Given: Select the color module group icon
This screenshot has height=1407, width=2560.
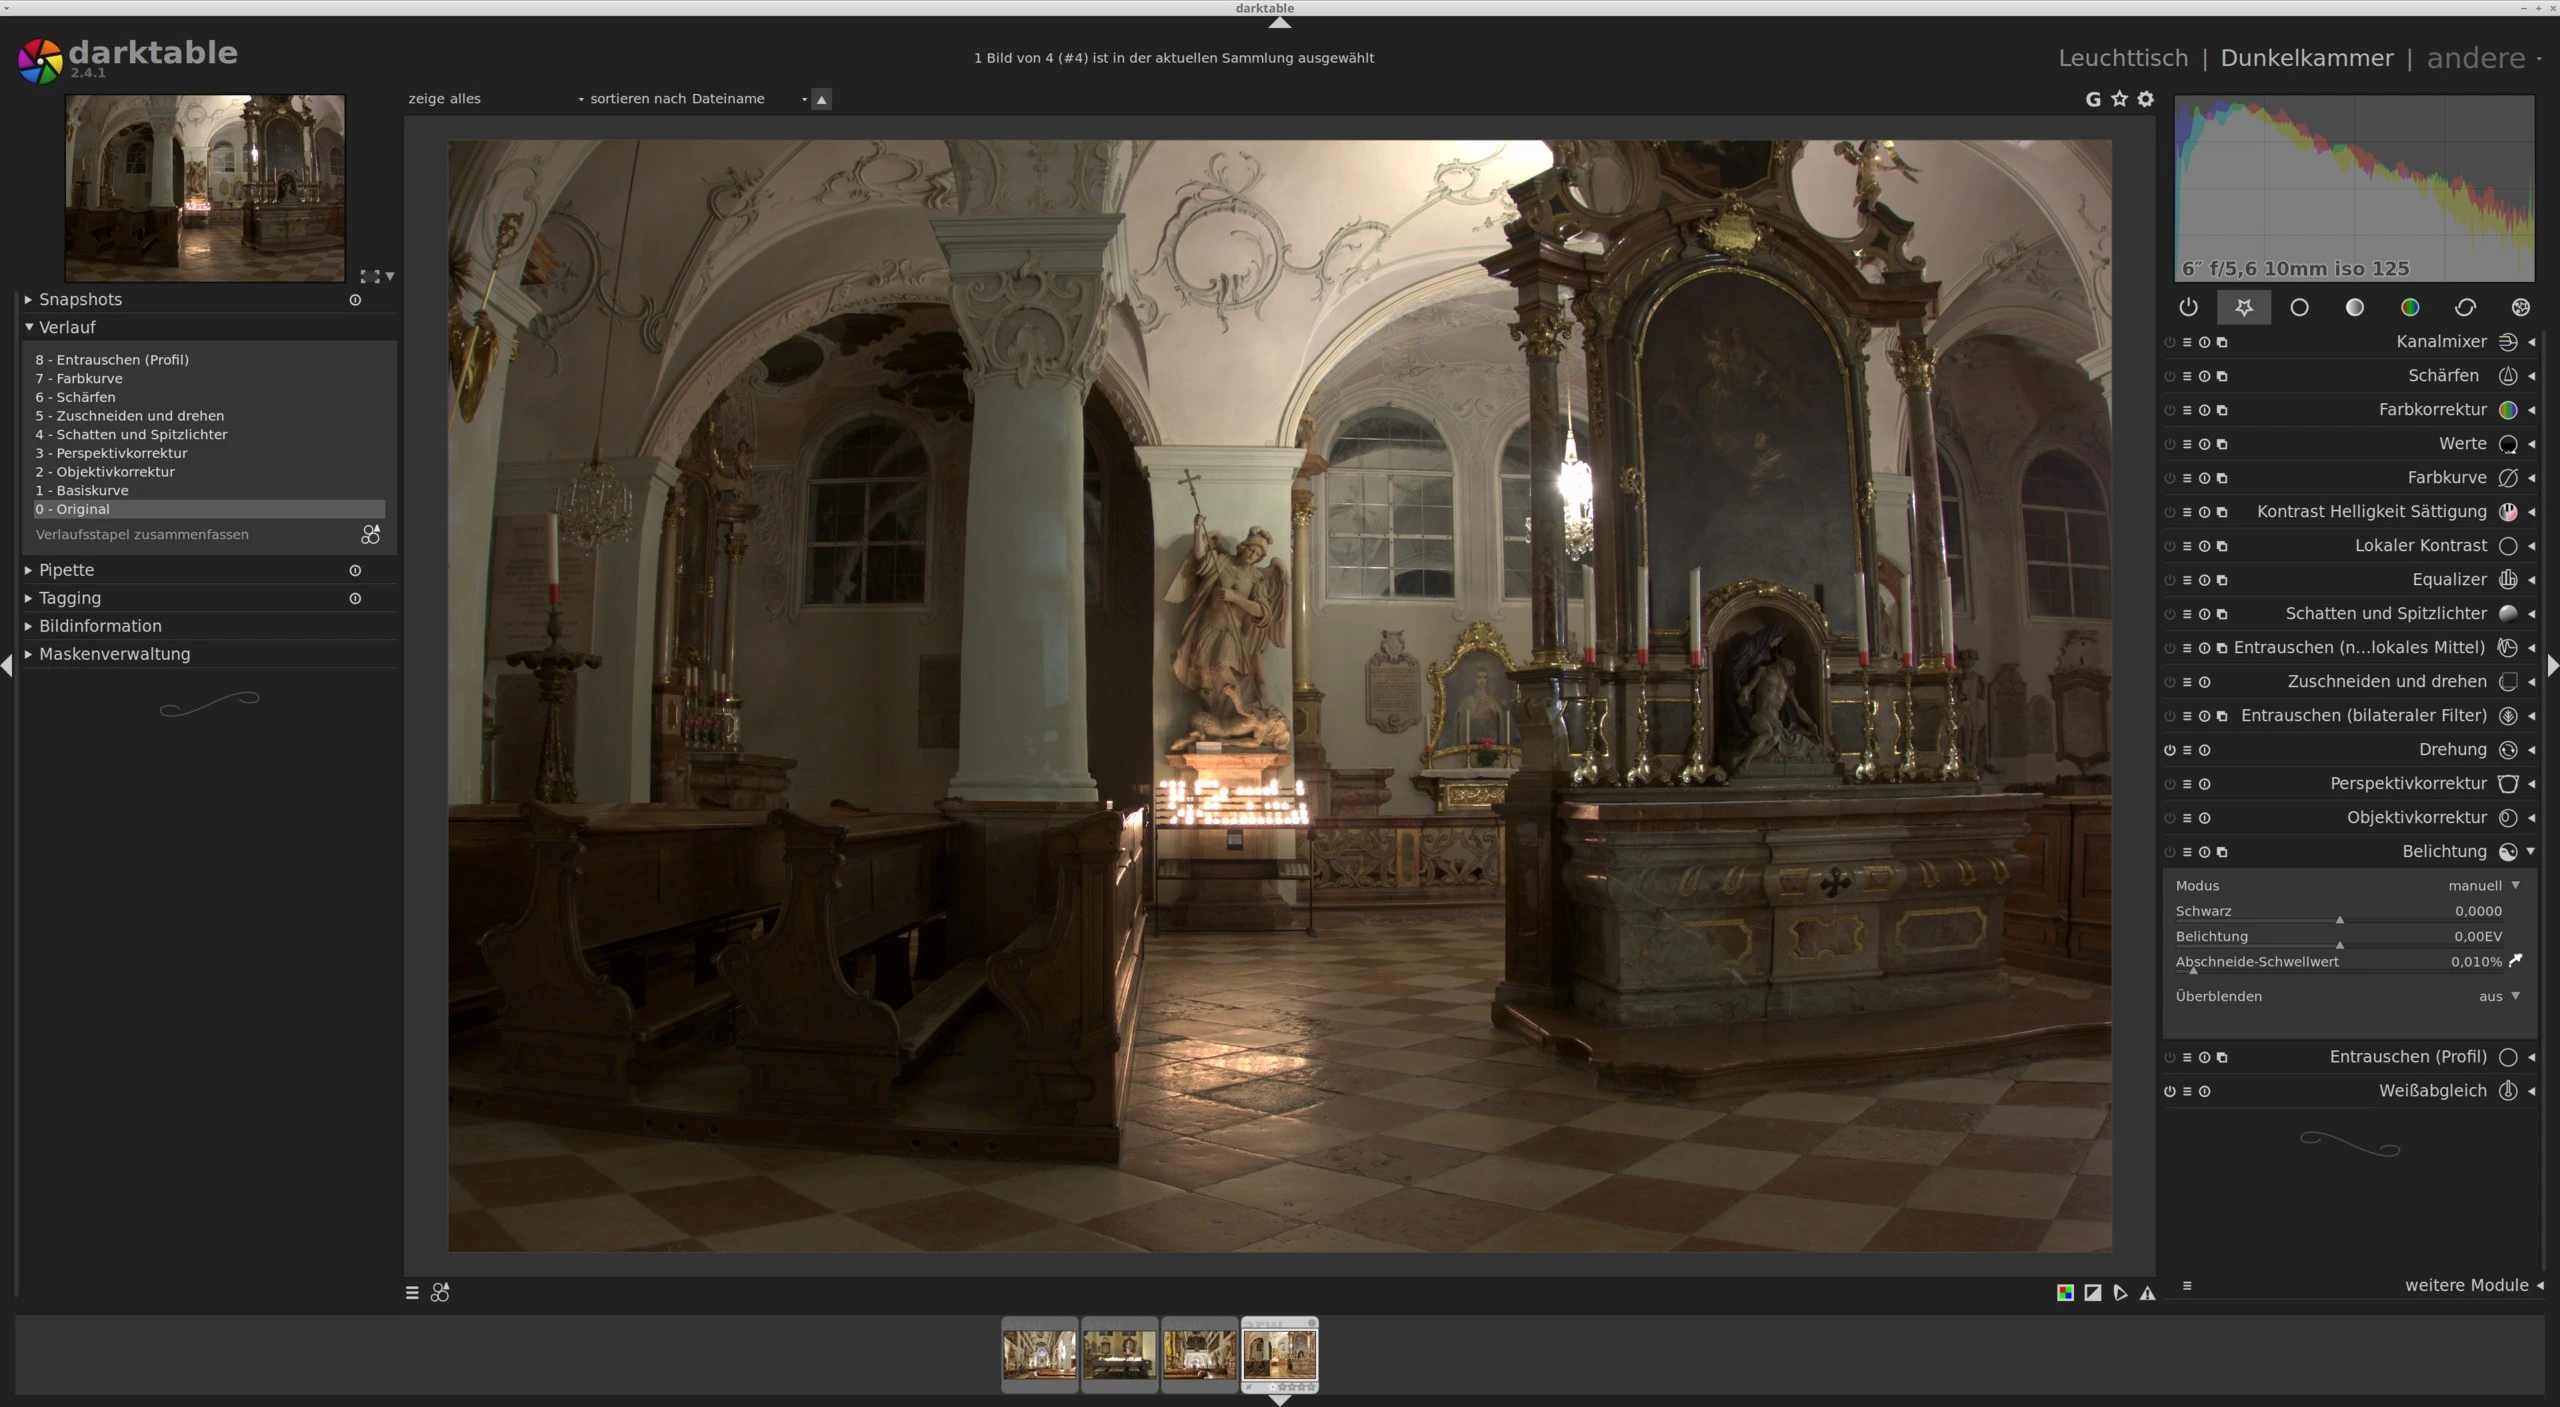Looking at the screenshot, I should [2410, 308].
